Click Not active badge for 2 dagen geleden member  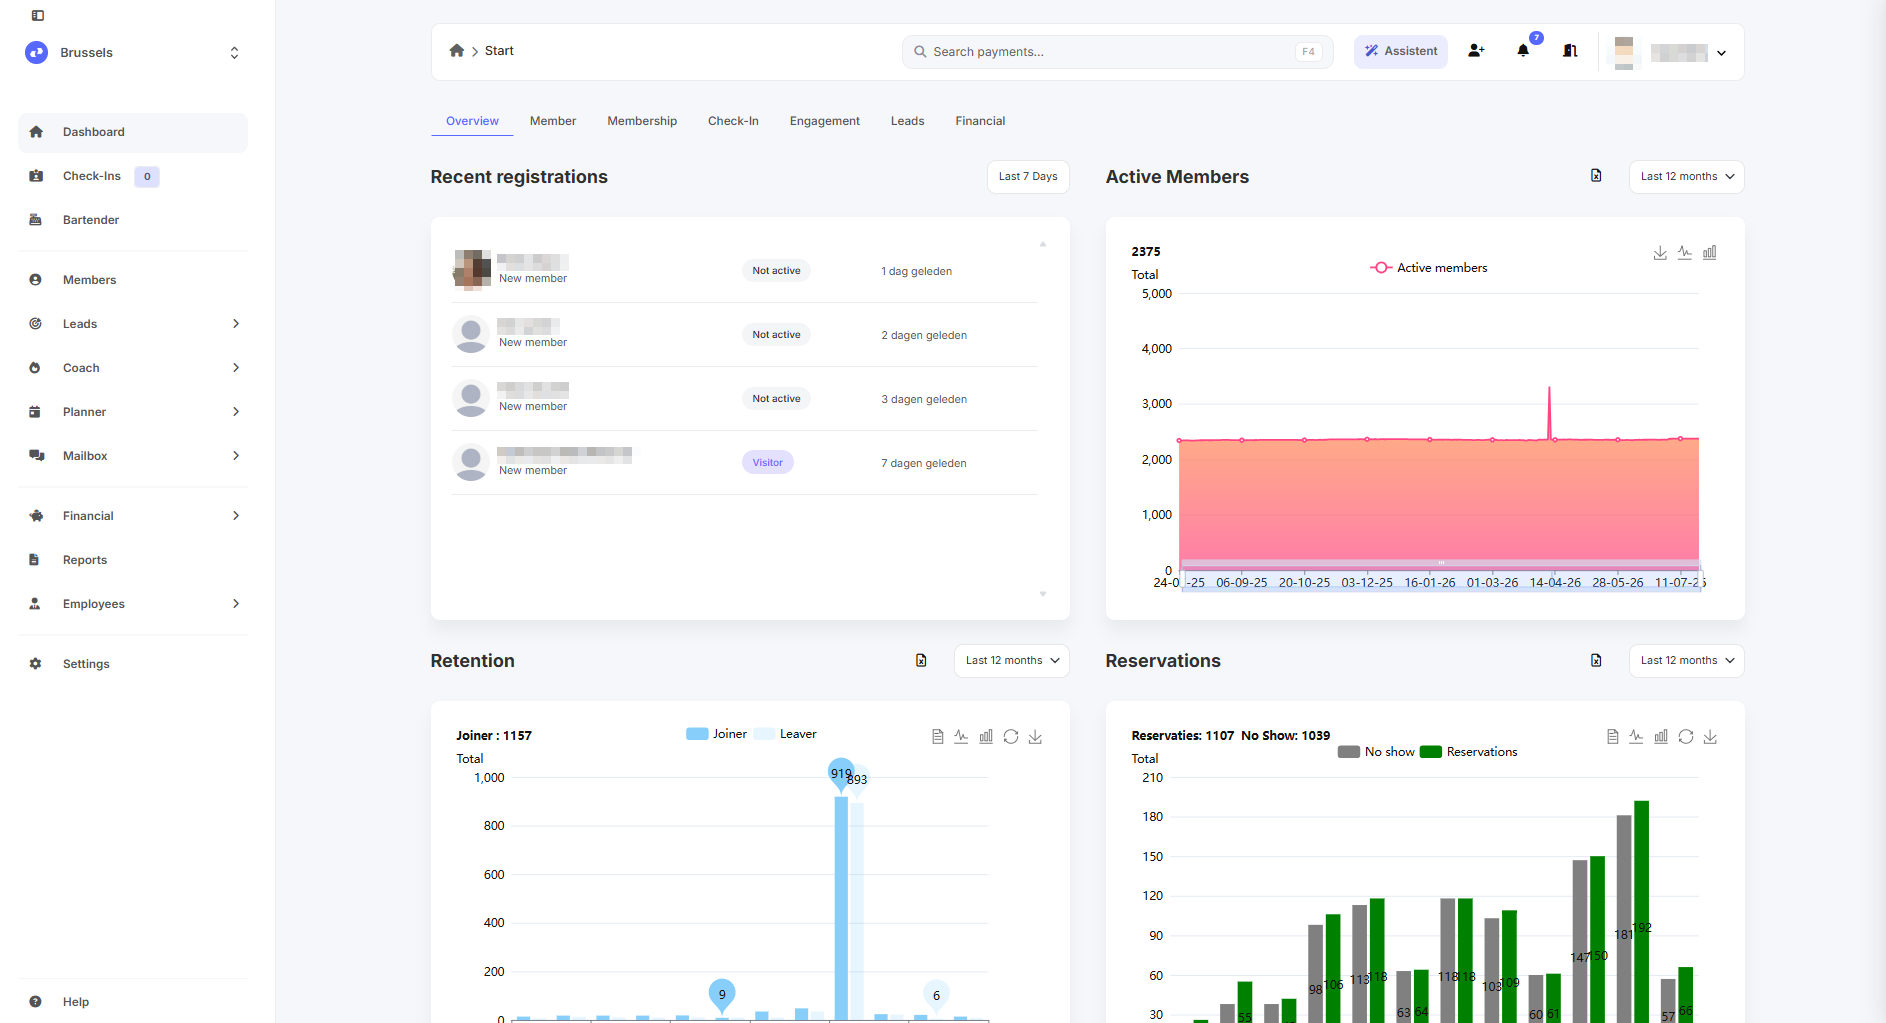[x=776, y=335]
